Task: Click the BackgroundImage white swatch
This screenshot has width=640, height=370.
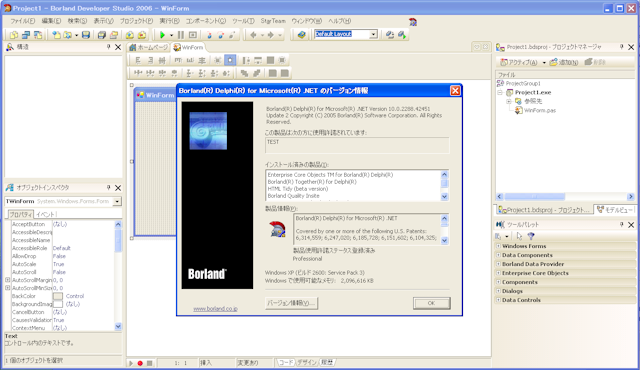Action: coord(58,304)
